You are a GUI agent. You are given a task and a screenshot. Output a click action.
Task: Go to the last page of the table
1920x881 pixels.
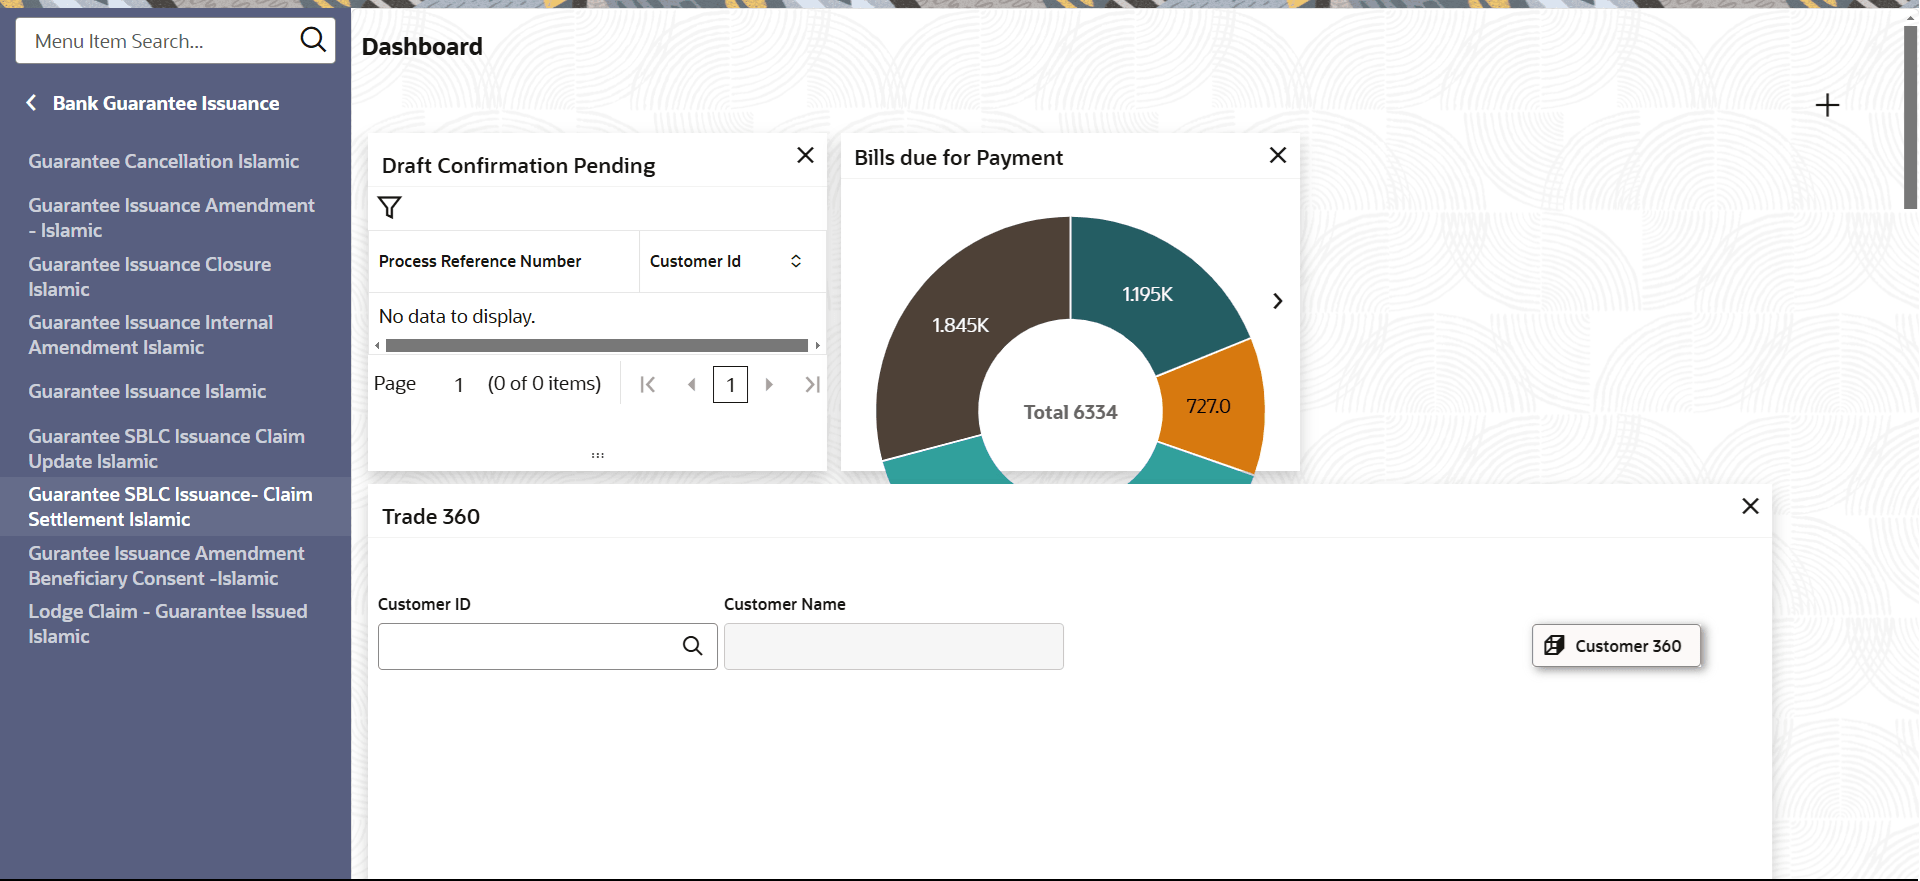click(x=812, y=384)
